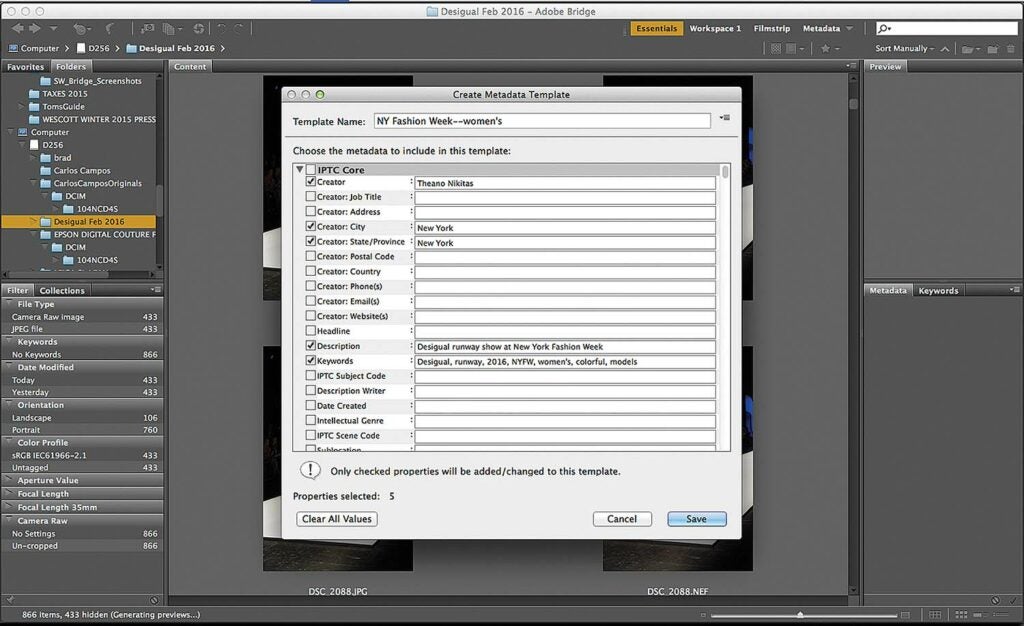Open the Template Name options menu

pos(725,118)
